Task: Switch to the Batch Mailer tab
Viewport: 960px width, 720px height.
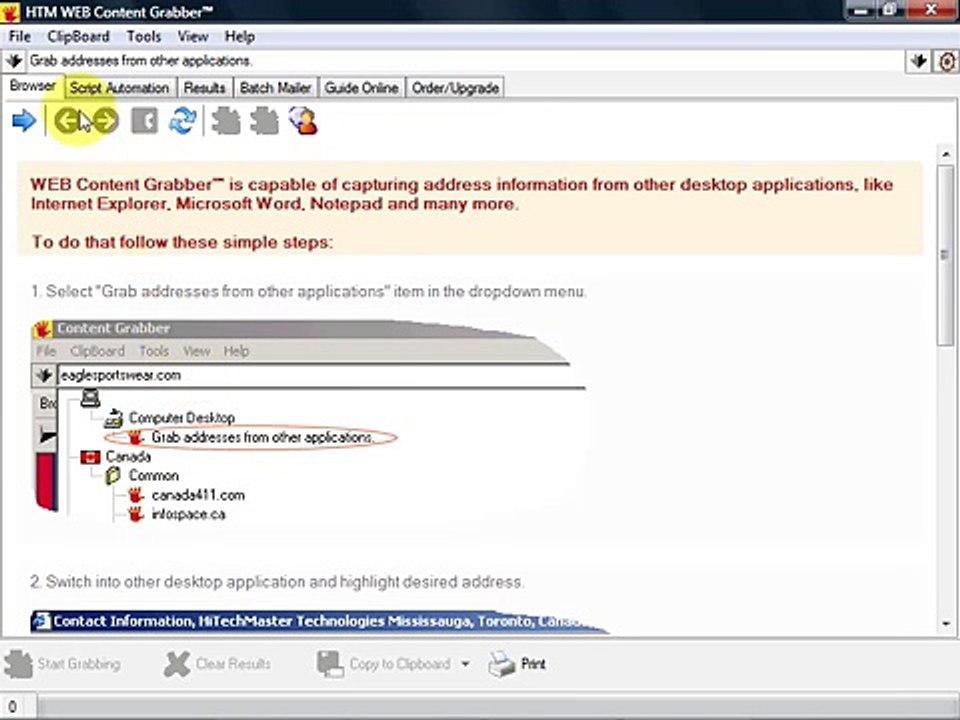Action: pyautogui.click(x=276, y=88)
